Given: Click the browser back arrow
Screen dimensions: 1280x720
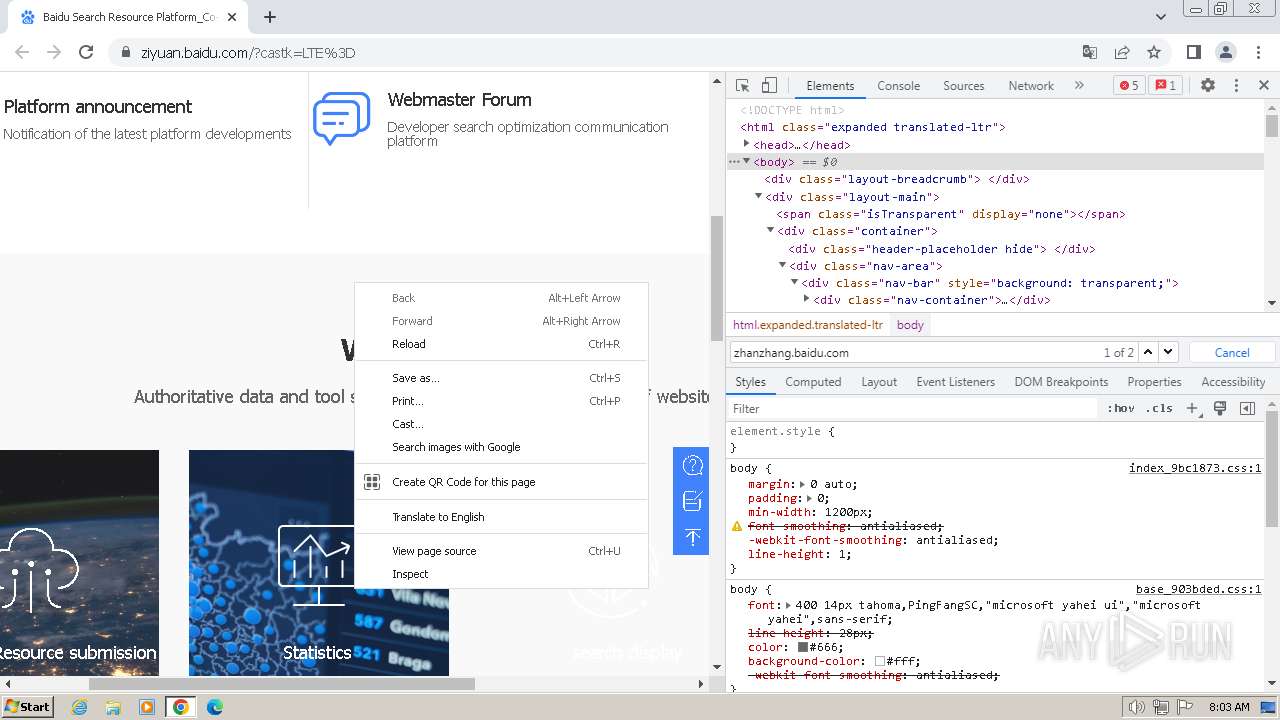Looking at the screenshot, I should [x=22, y=52].
